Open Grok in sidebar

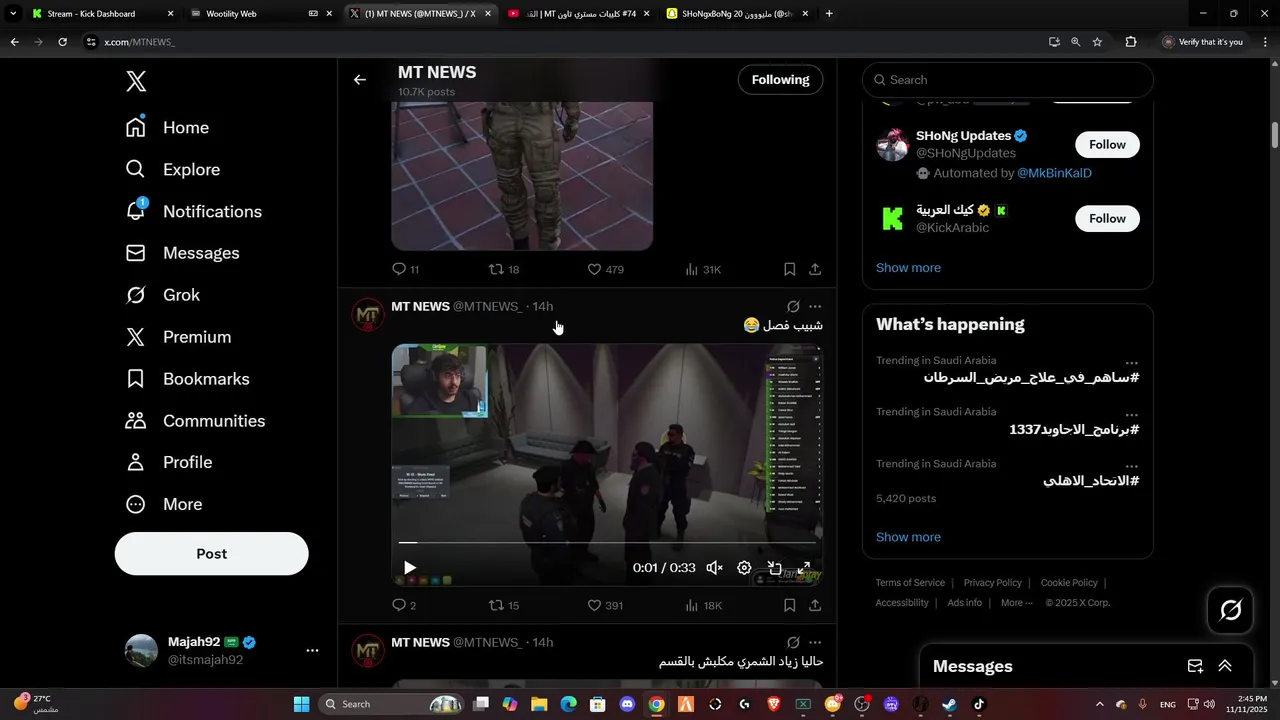tap(162, 296)
